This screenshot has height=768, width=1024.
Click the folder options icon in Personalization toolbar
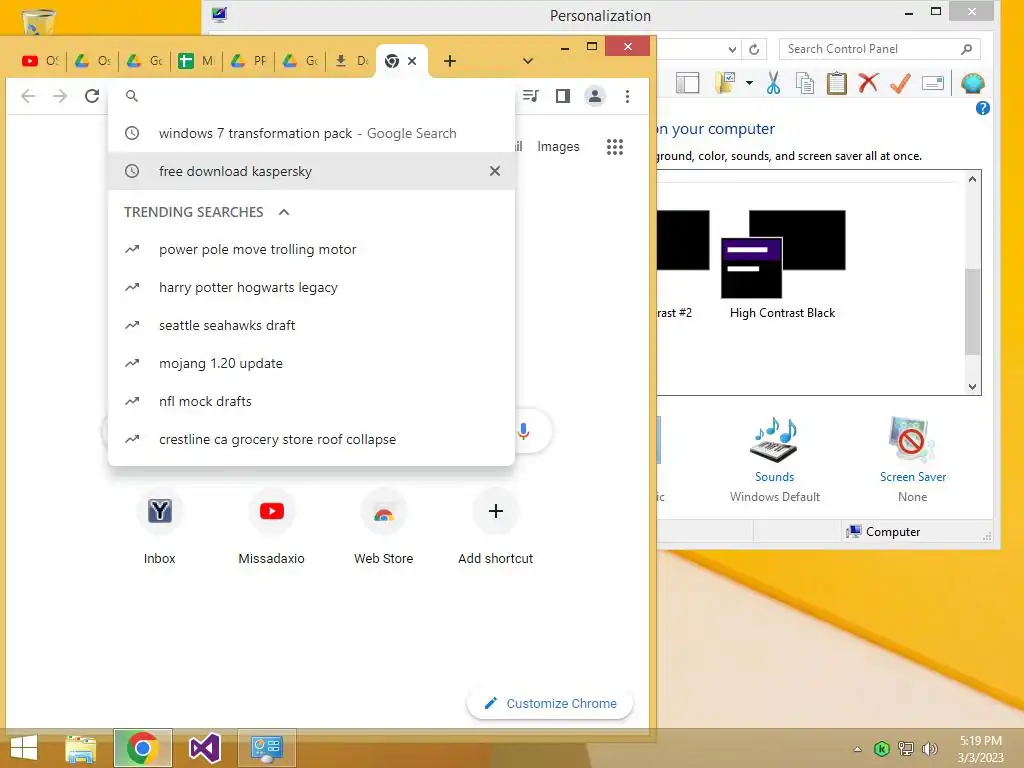(725, 83)
